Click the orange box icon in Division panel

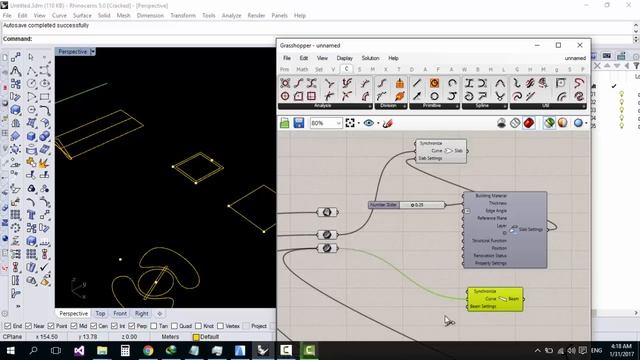point(400,83)
